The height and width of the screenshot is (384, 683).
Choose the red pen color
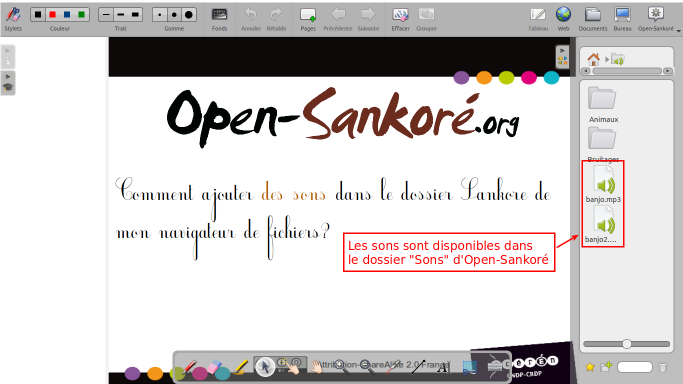click(53, 15)
